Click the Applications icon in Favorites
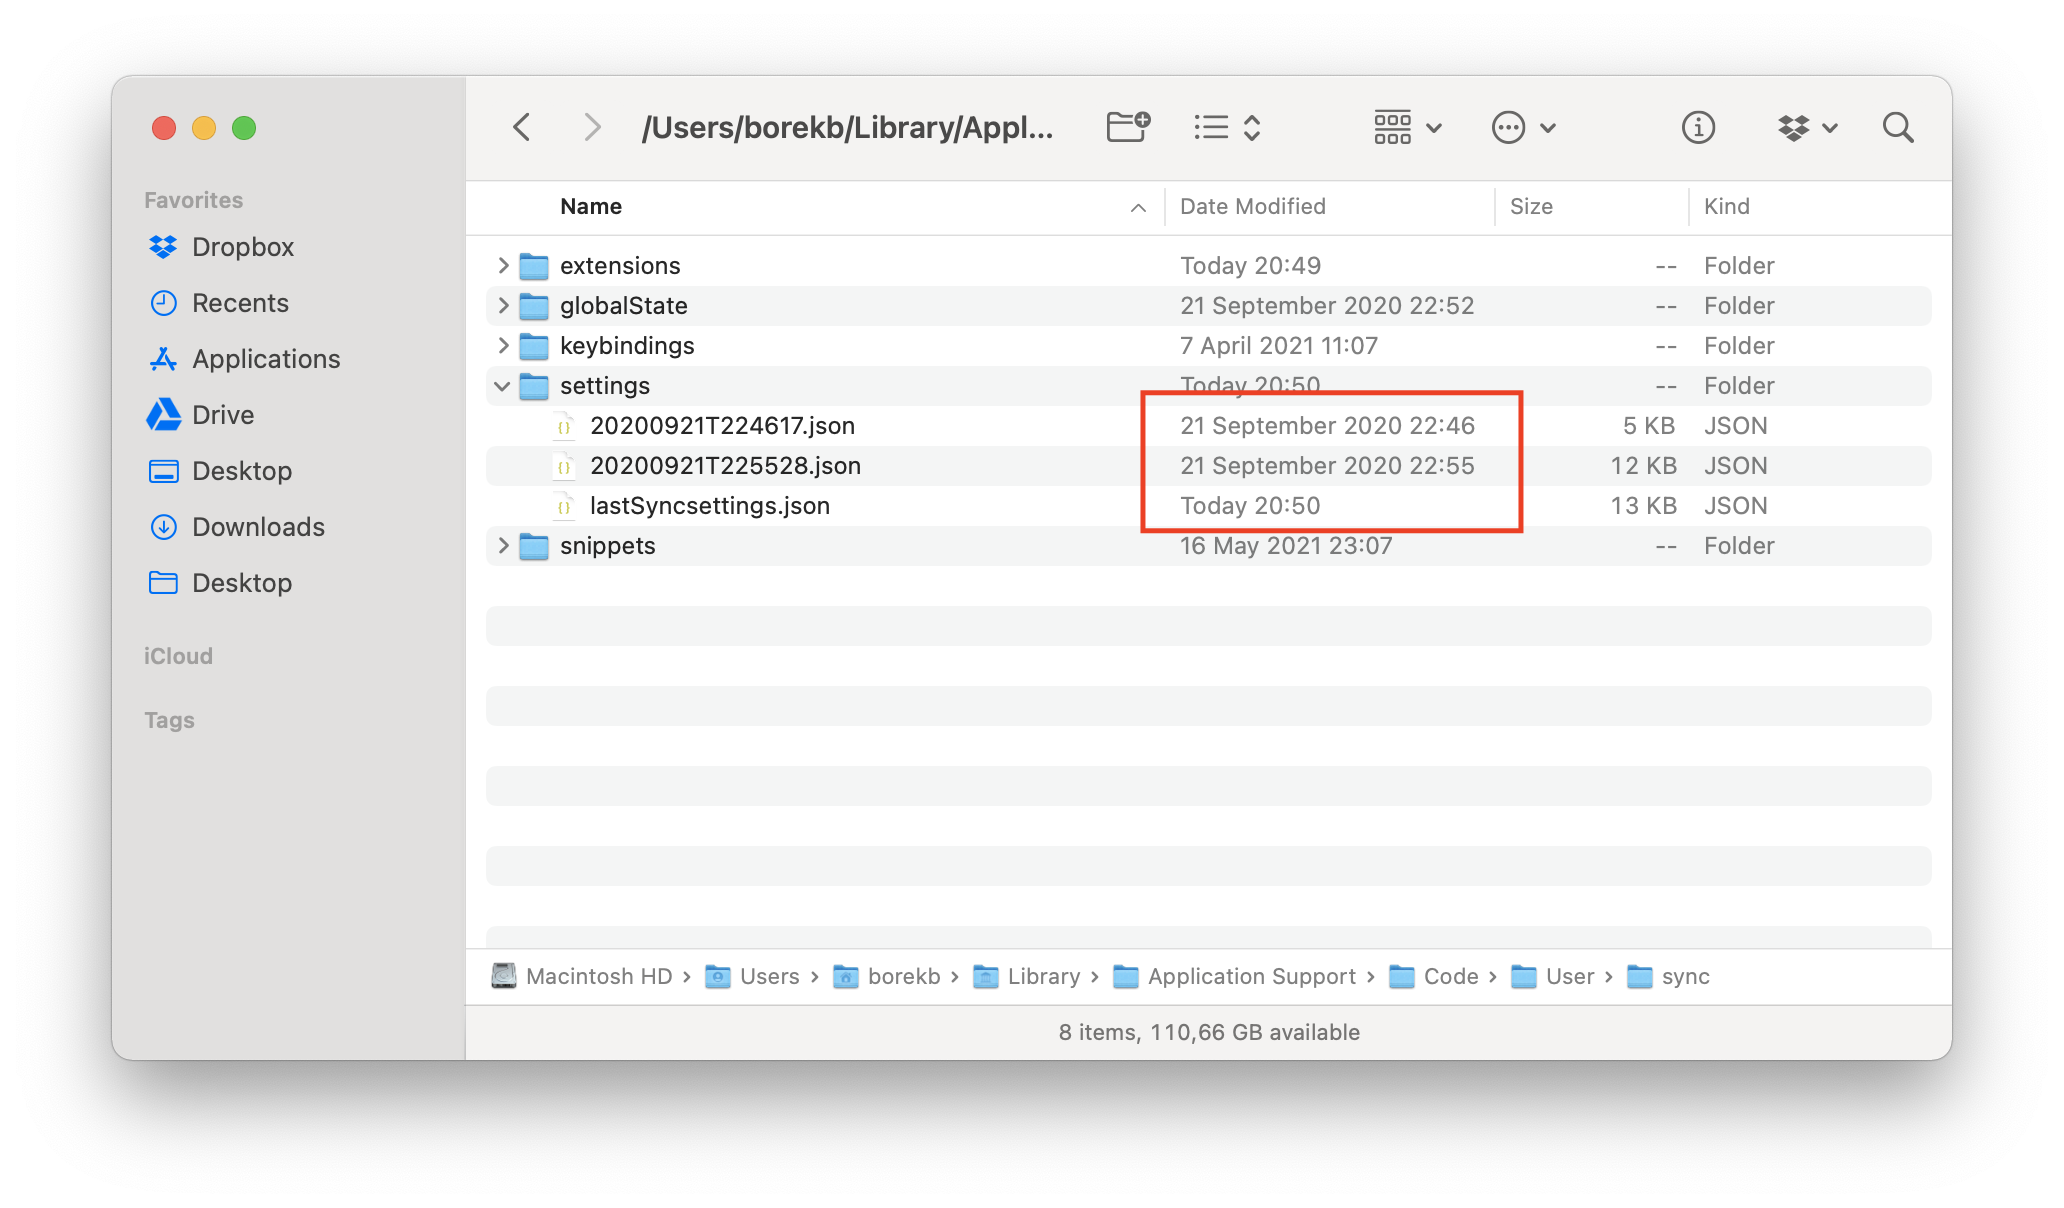2064x1208 pixels. coord(163,358)
